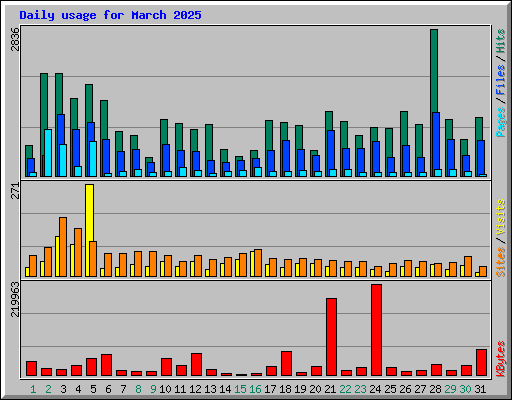Click the red "KBytes" legend label

(501, 359)
